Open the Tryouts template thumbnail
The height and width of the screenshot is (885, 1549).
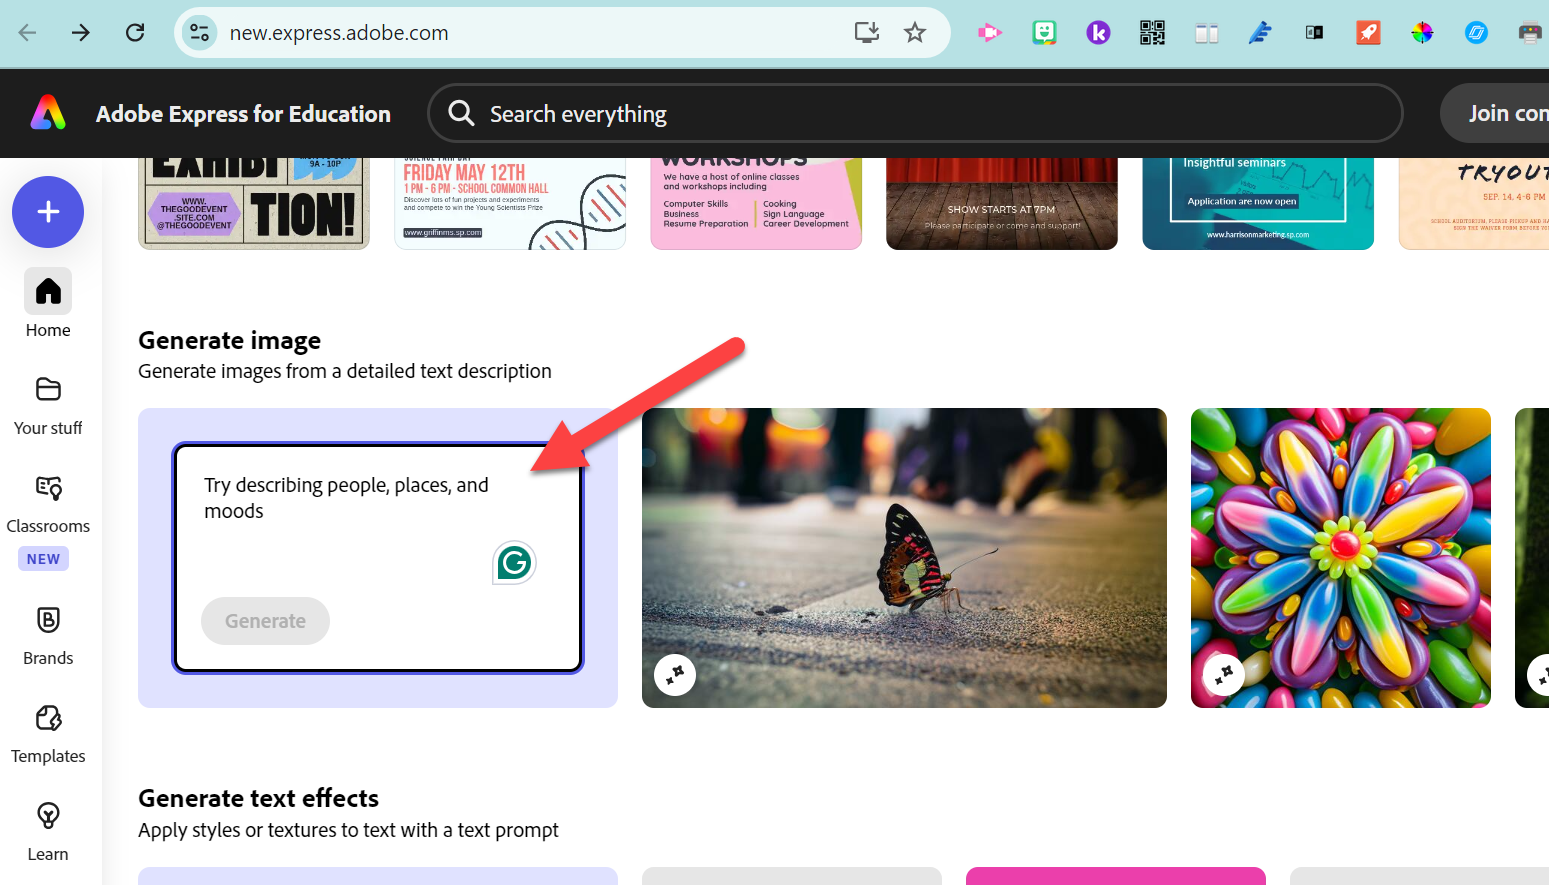[1474, 203]
